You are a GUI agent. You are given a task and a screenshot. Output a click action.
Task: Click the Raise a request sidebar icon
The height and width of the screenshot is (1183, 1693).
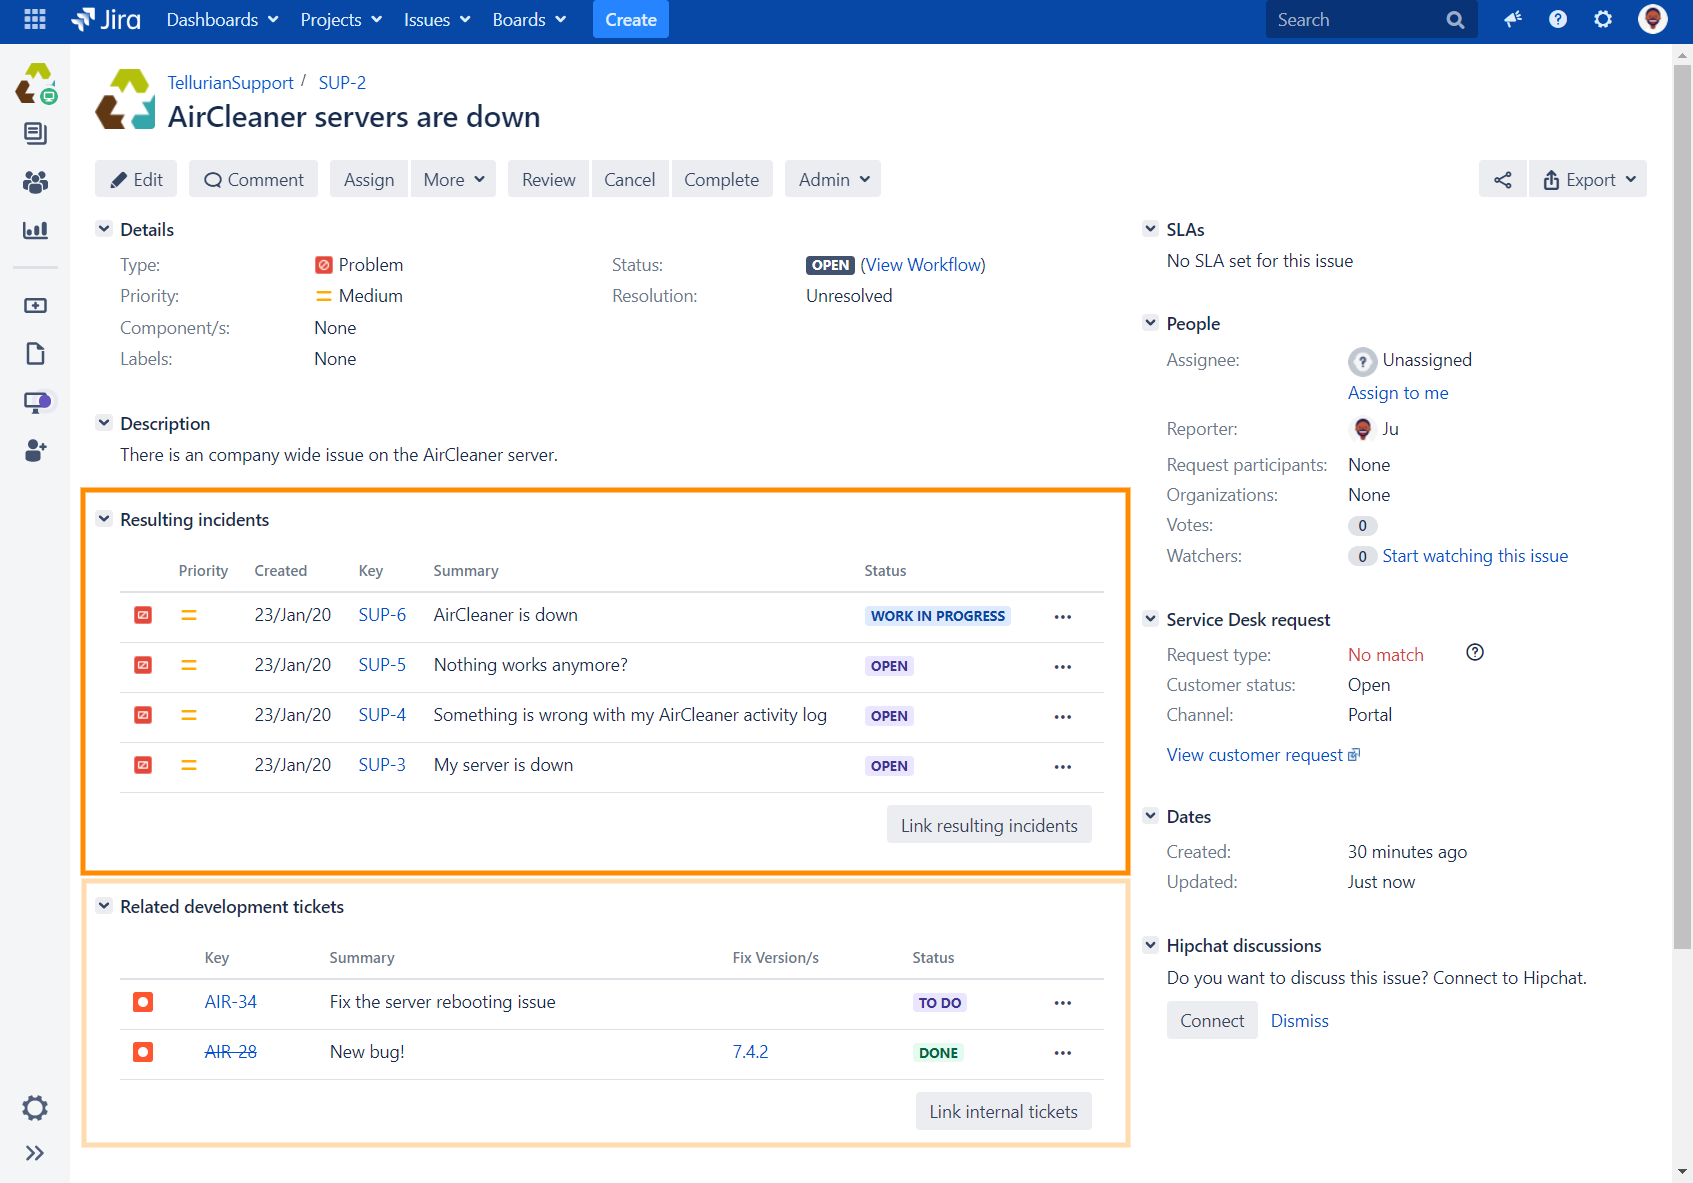pos(36,305)
